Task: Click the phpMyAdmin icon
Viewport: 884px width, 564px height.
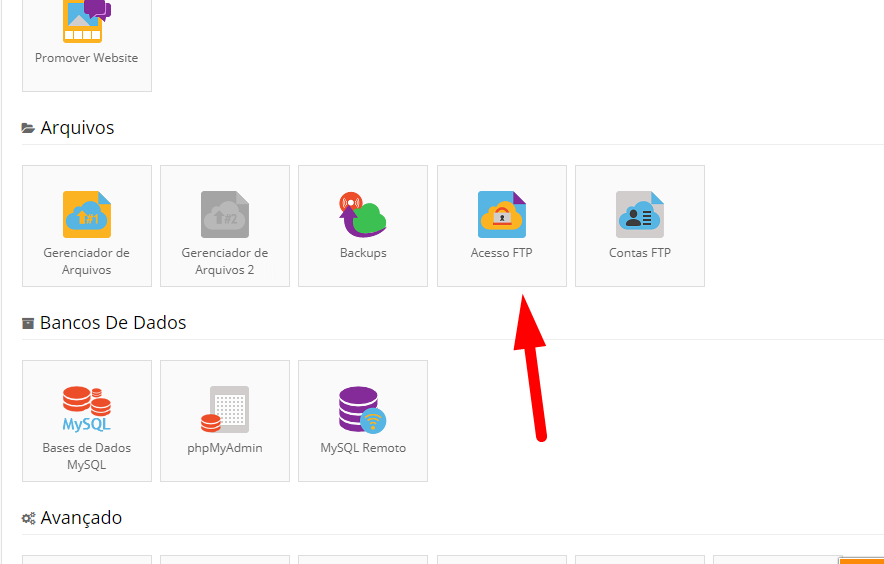Action: coord(225,409)
